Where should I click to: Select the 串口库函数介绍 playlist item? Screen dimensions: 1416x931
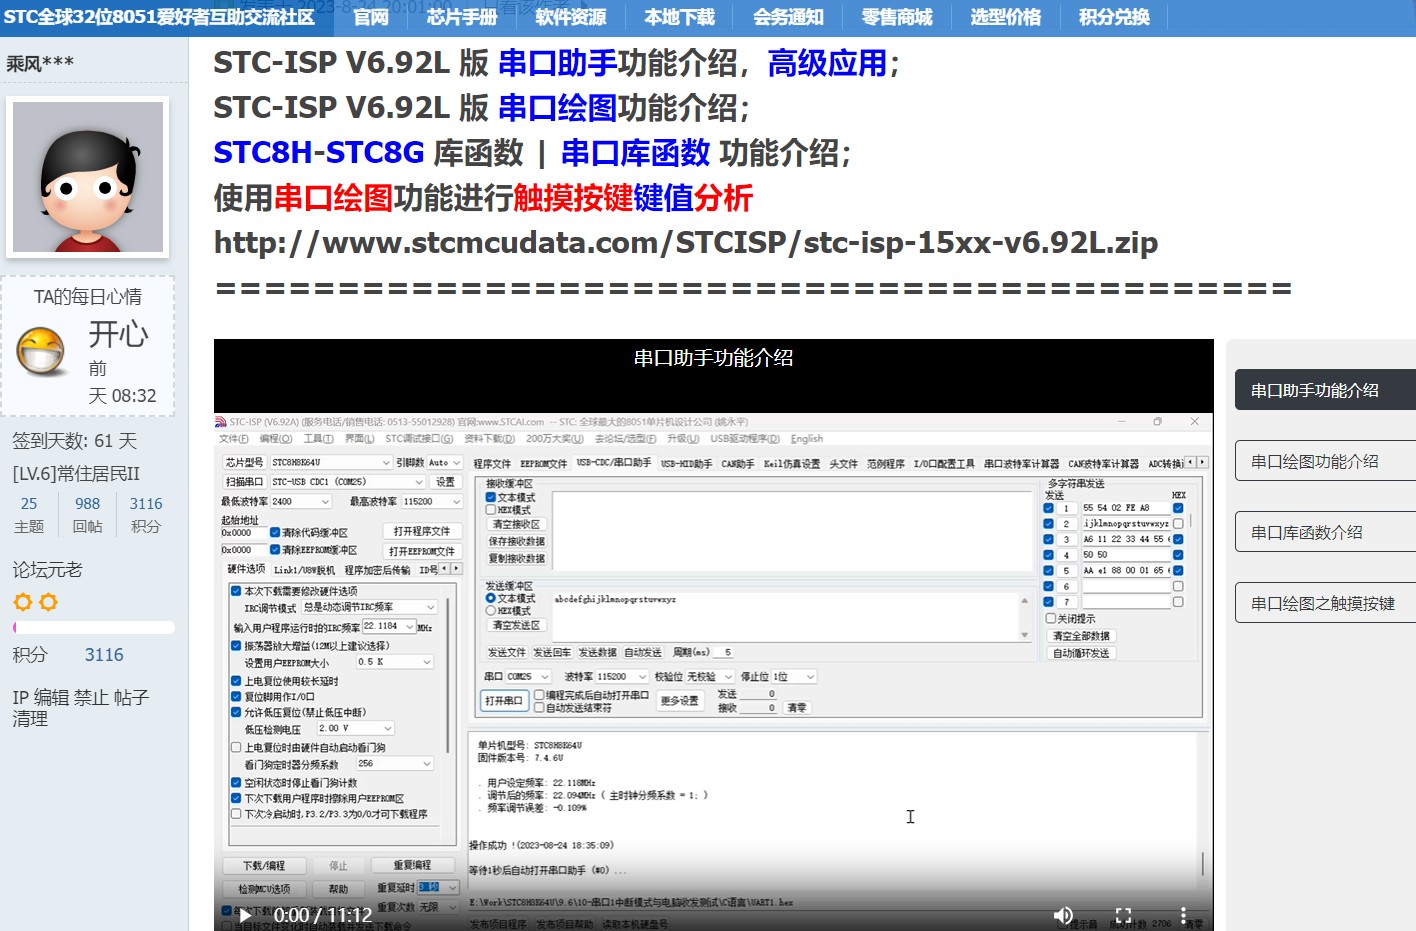[x=1326, y=532]
